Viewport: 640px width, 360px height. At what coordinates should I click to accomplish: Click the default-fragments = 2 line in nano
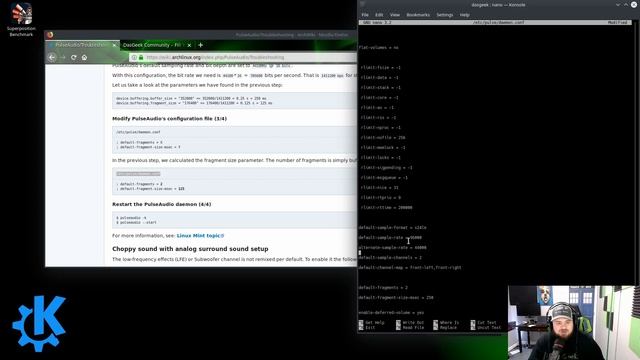click(383, 287)
